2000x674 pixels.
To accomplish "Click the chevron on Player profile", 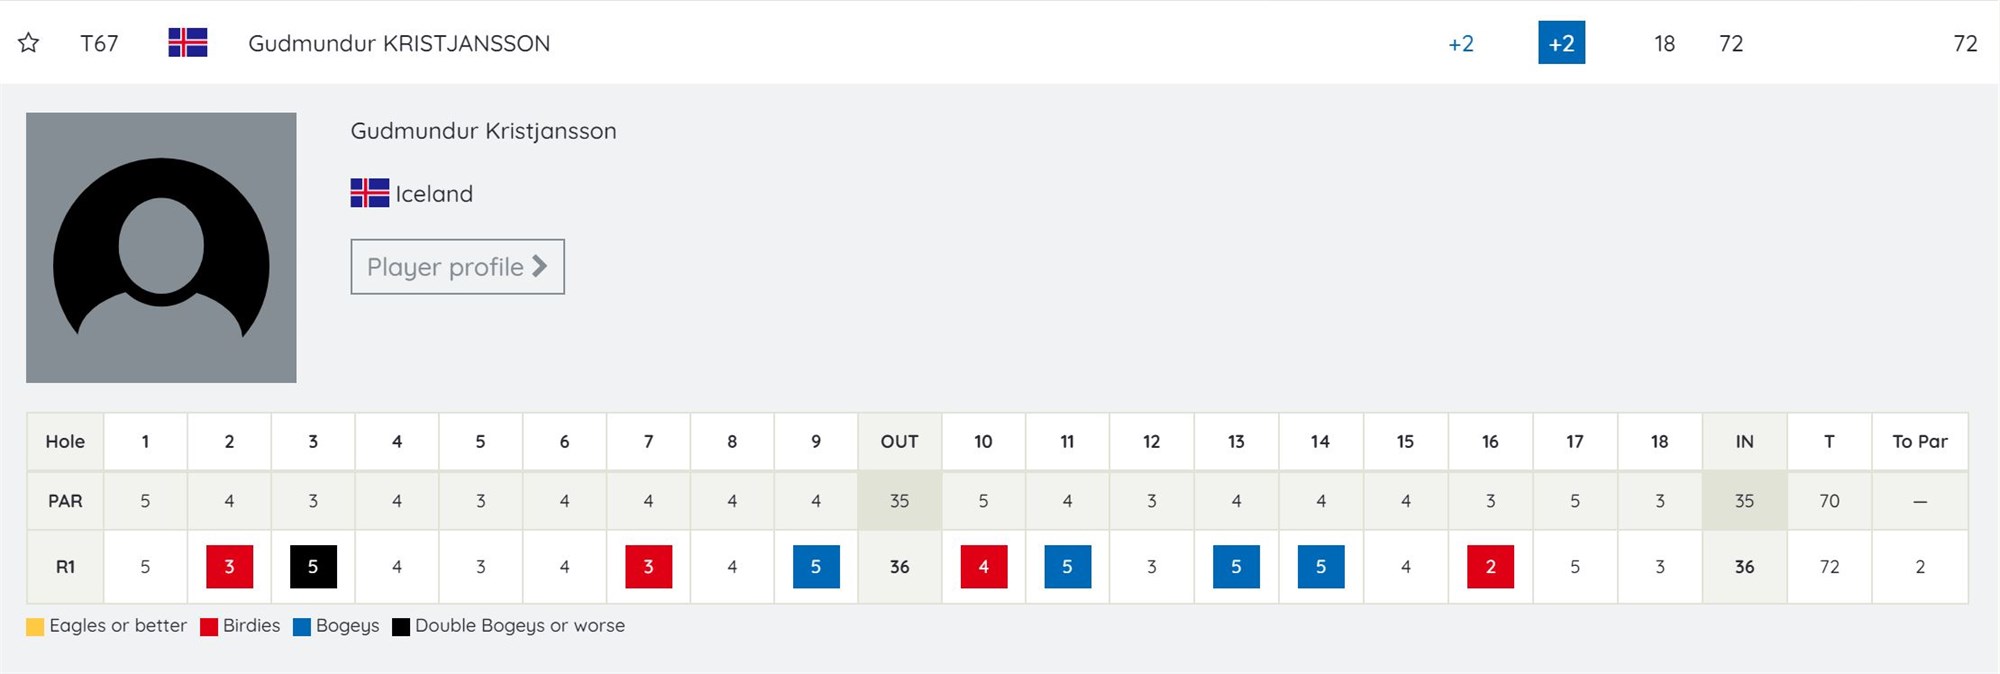I will 539,266.
